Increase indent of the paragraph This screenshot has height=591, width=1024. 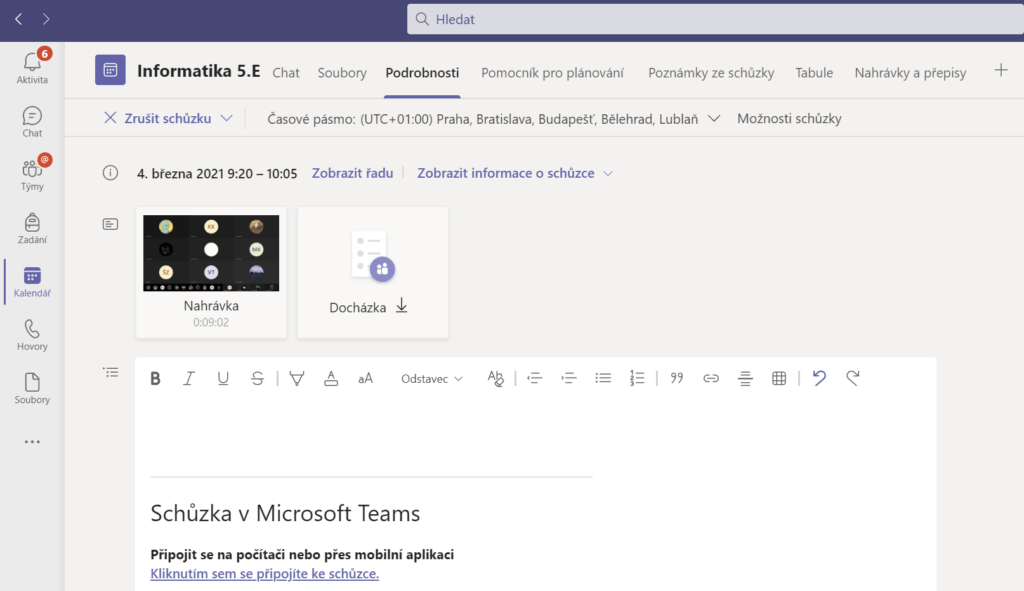pyautogui.click(x=569, y=378)
